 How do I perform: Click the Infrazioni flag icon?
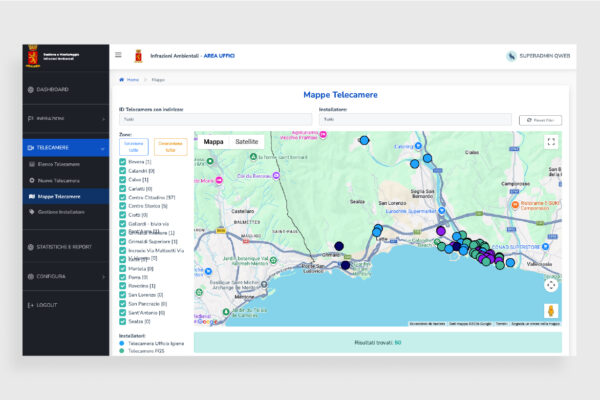[x=31, y=119]
